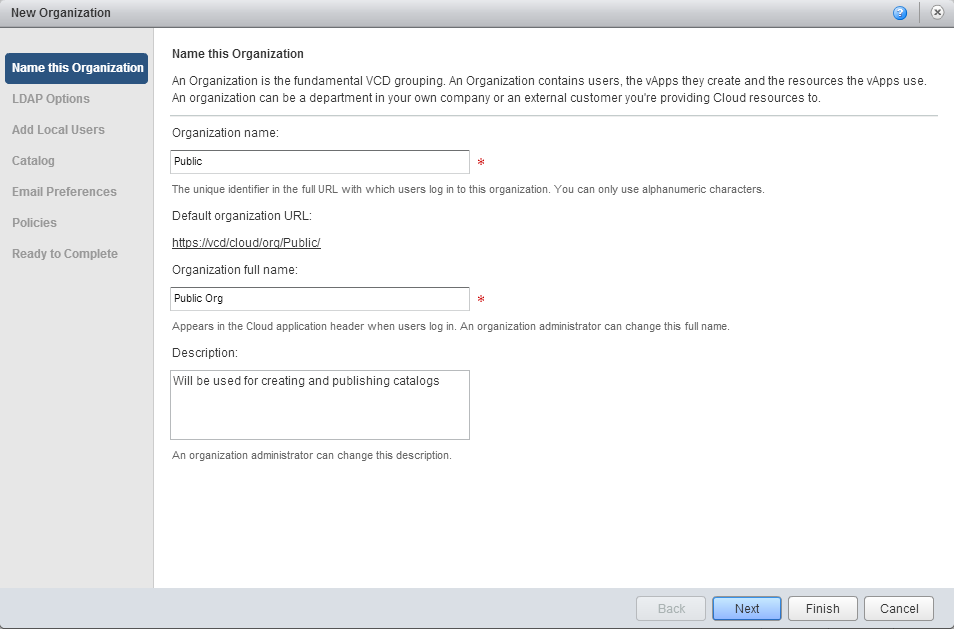The image size is (954, 629).
Task: Open the Add Local Users step
Action: pos(58,130)
